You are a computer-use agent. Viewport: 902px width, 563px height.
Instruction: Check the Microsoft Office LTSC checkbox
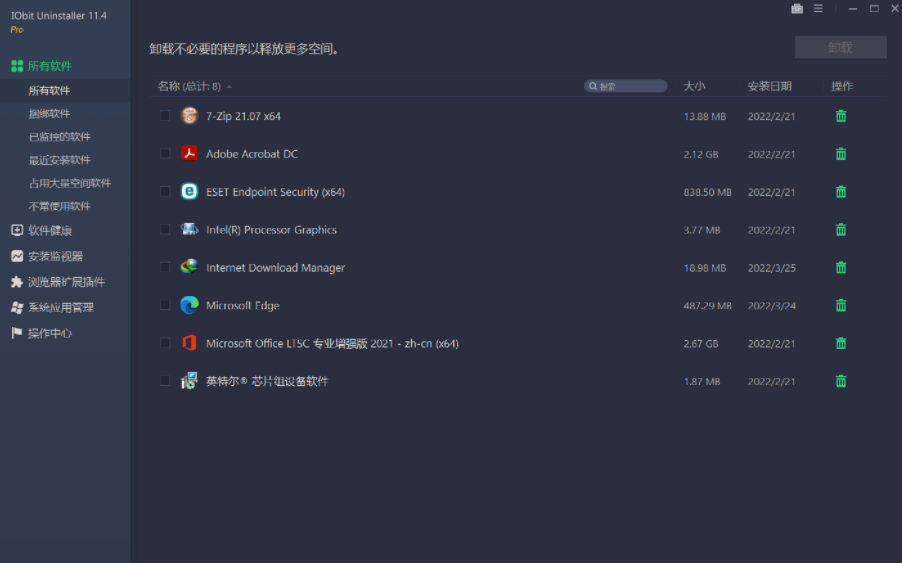[x=165, y=343]
